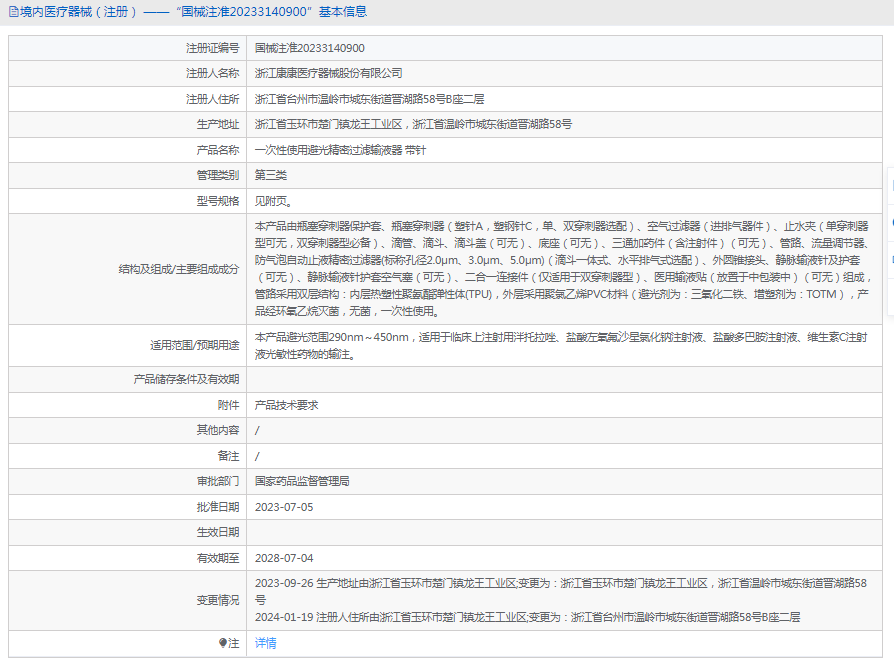Select expiry date 2028-07-04
894x665 pixels.
click(x=284, y=558)
